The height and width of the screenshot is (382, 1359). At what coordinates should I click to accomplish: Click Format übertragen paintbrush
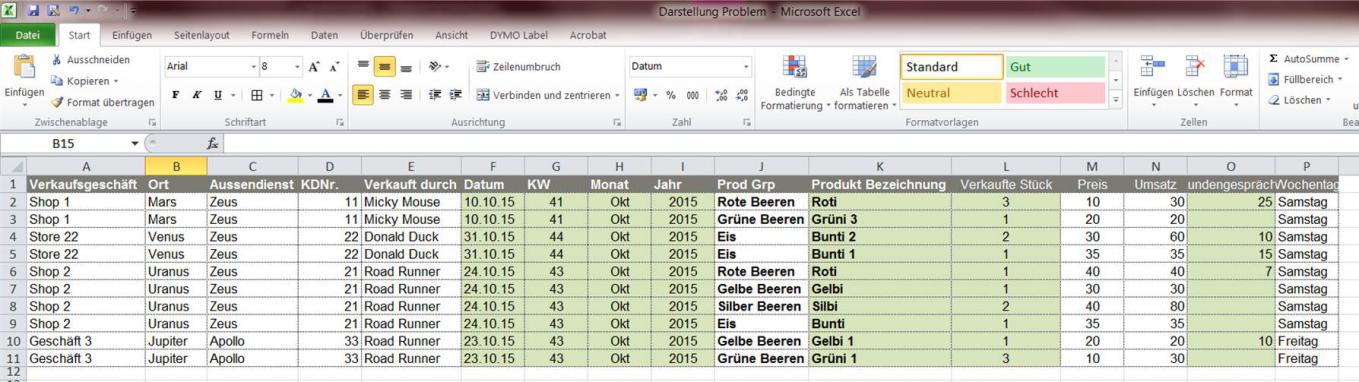(57, 102)
